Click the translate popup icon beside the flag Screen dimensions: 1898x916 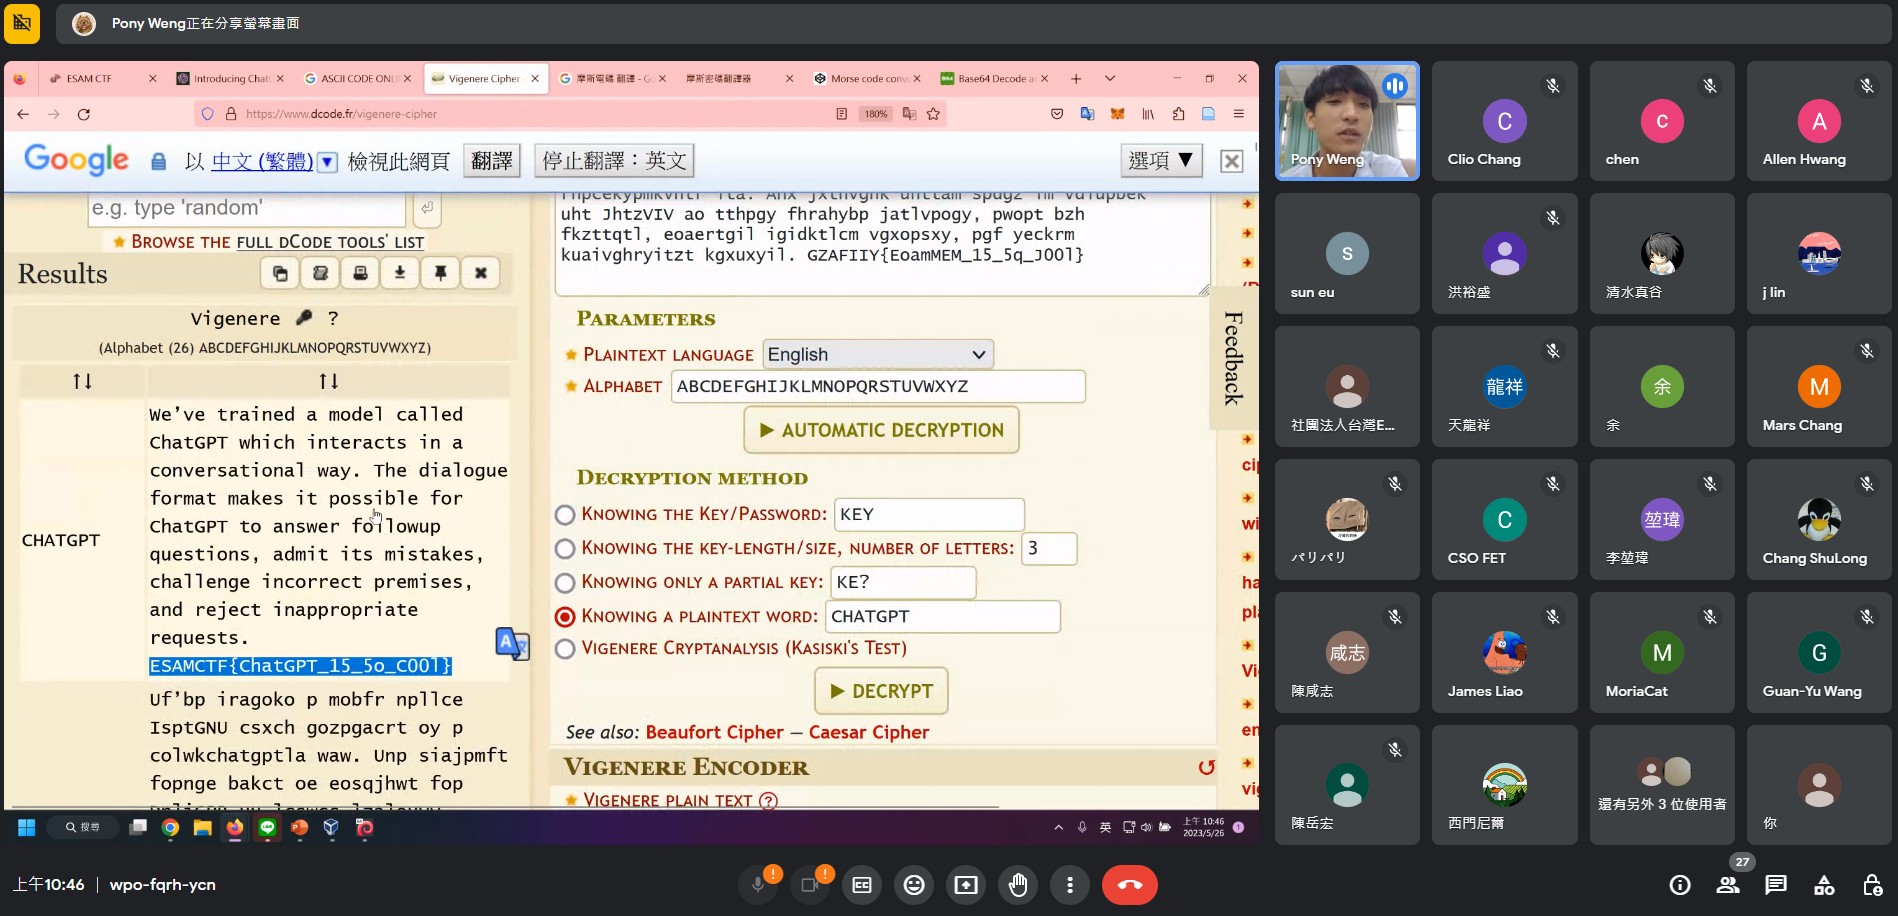click(513, 643)
